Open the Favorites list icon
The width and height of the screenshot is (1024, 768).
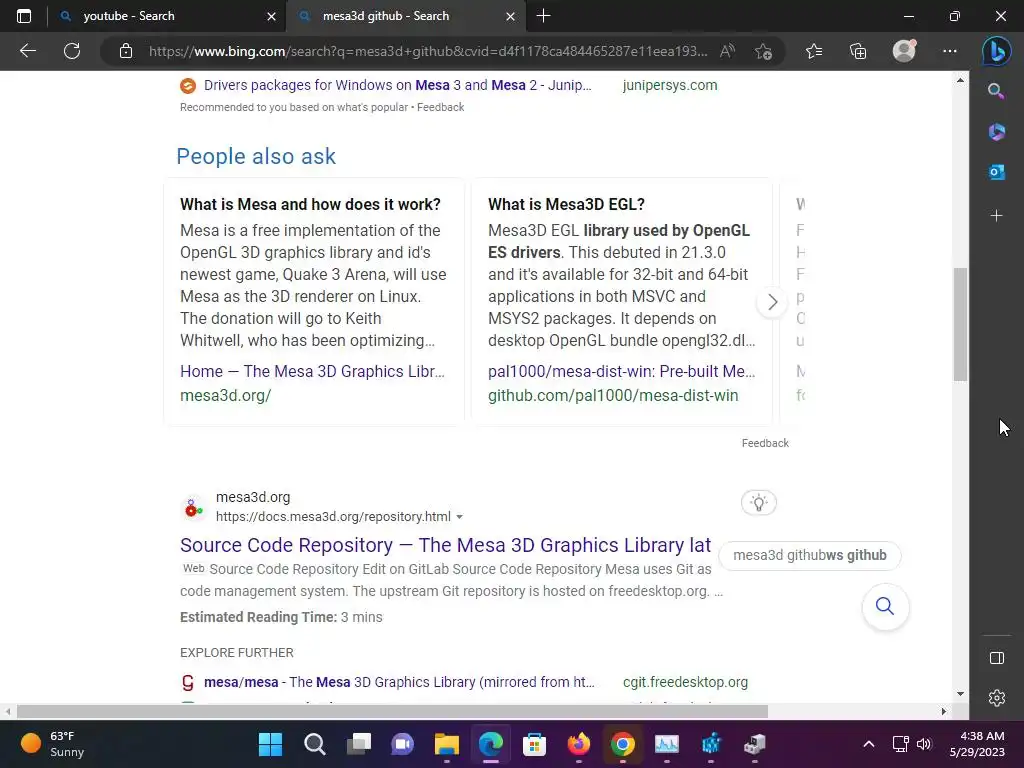[814, 51]
